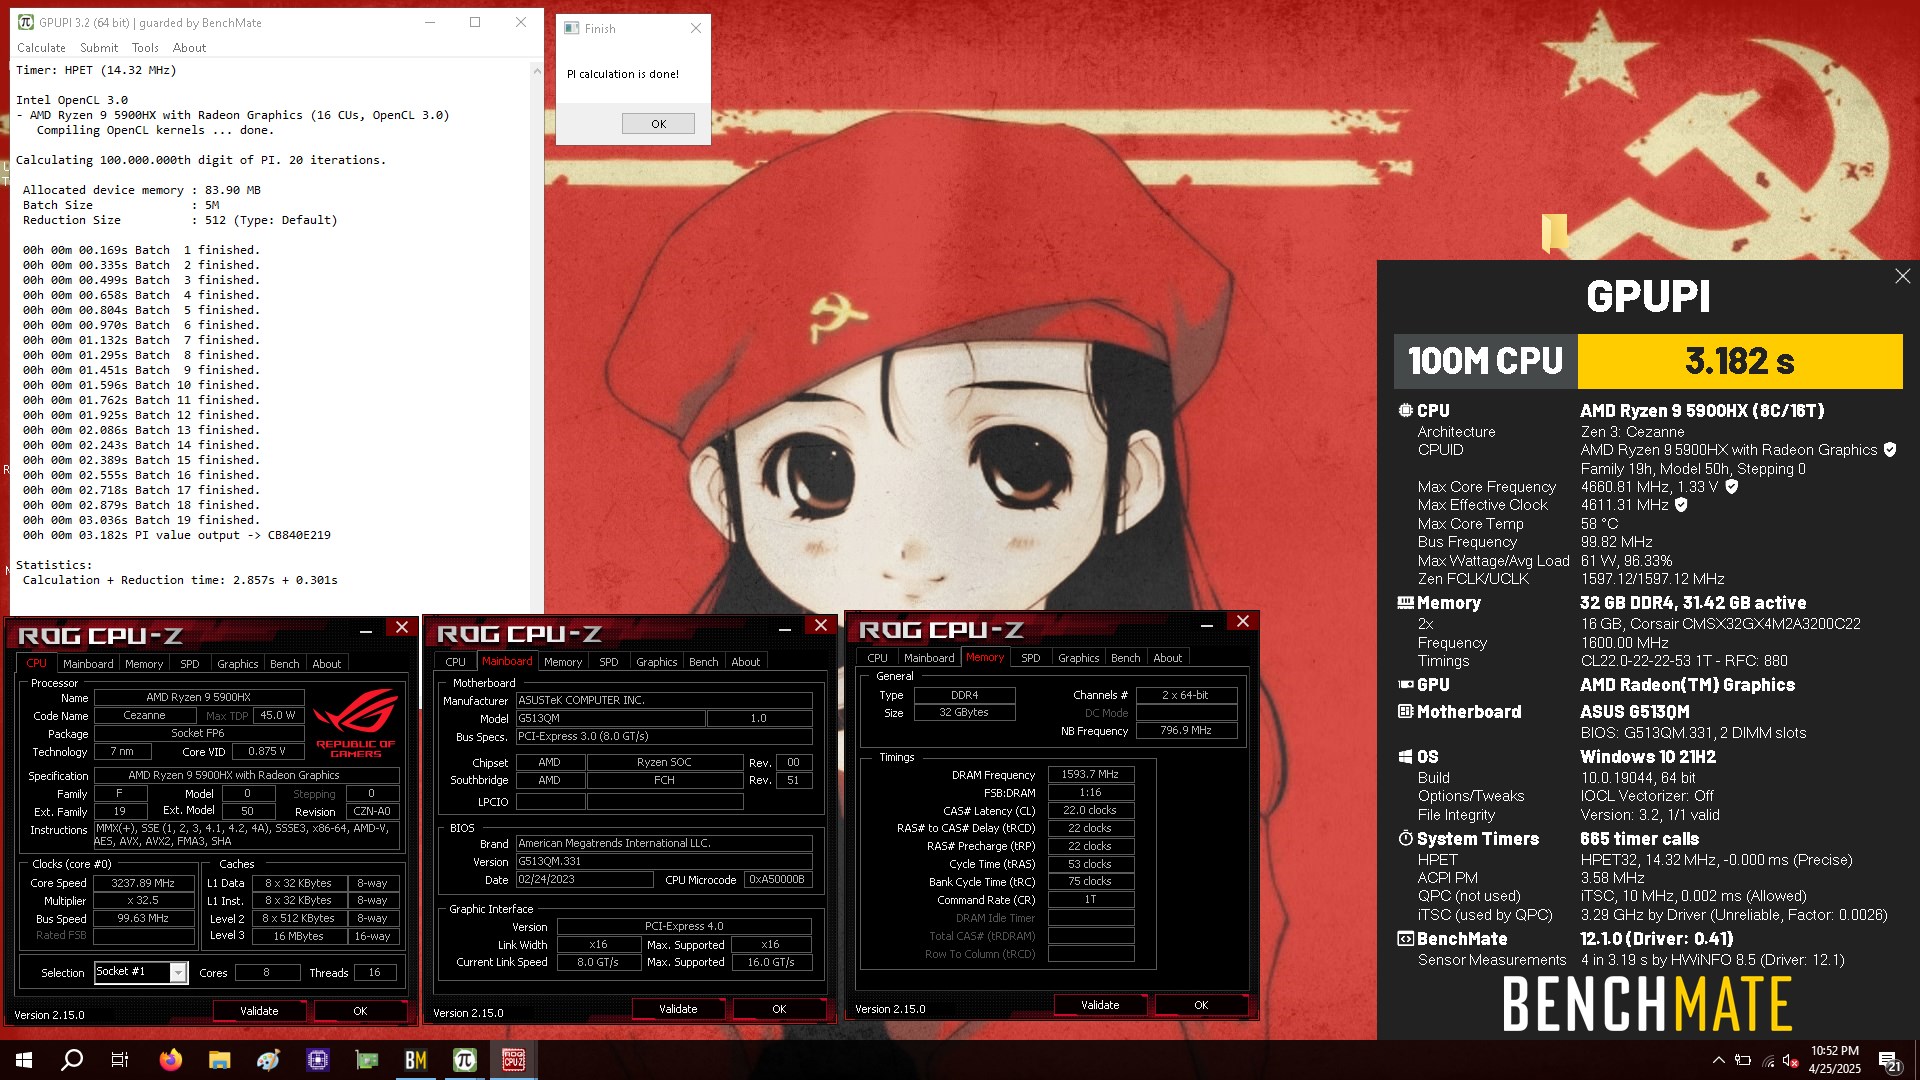Maximize the GPUPI window
This screenshot has width=1920, height=1080.
pos(475,22)
